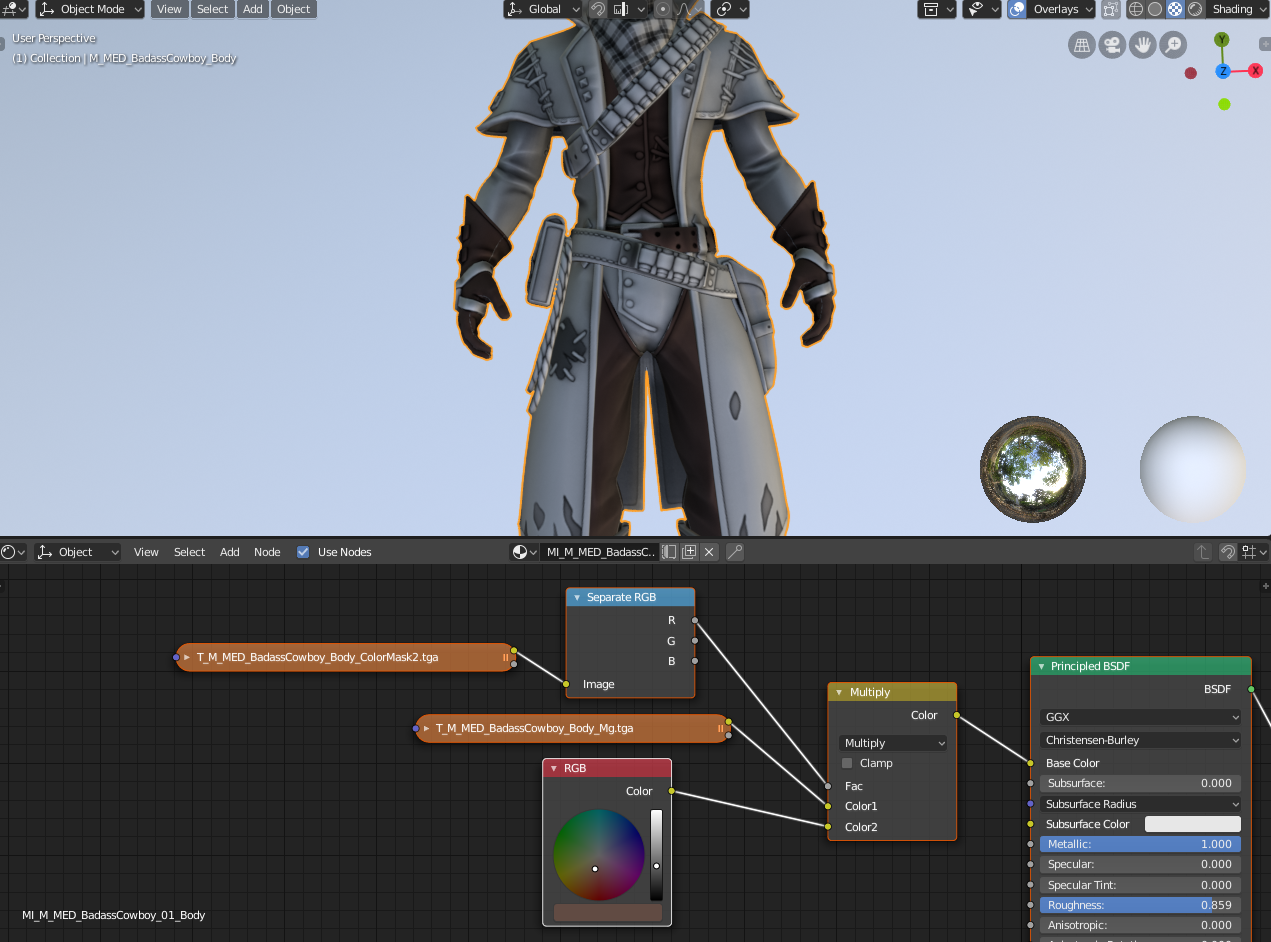
Task: Open the node snap type dropdown
Action: point(1254,552)
